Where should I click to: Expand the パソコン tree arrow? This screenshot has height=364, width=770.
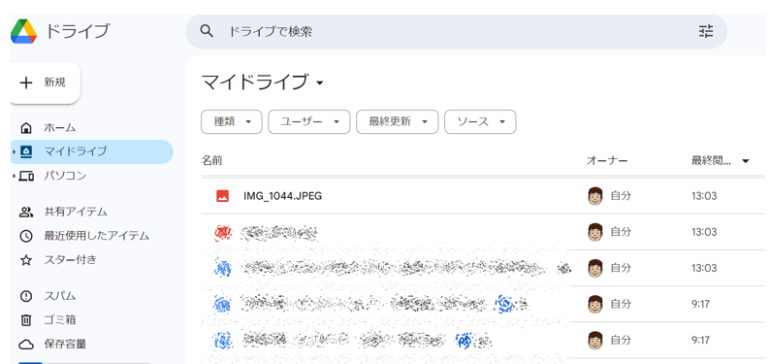(x=14, y=175)
